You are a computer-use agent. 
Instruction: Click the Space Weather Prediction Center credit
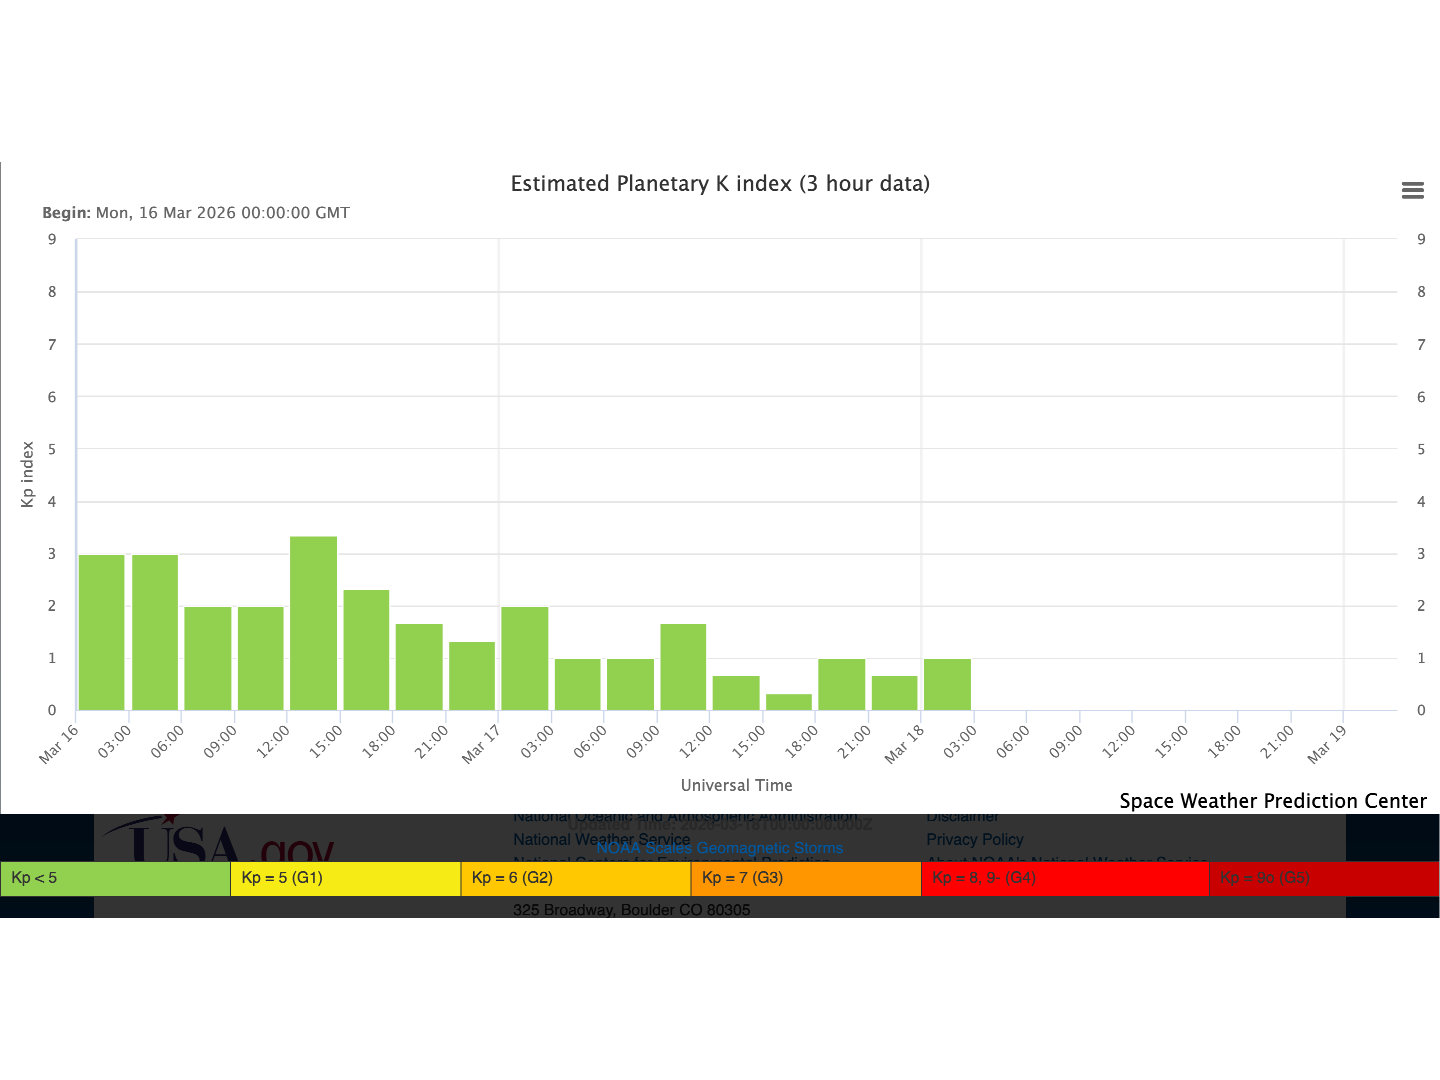click(1272, 801)
